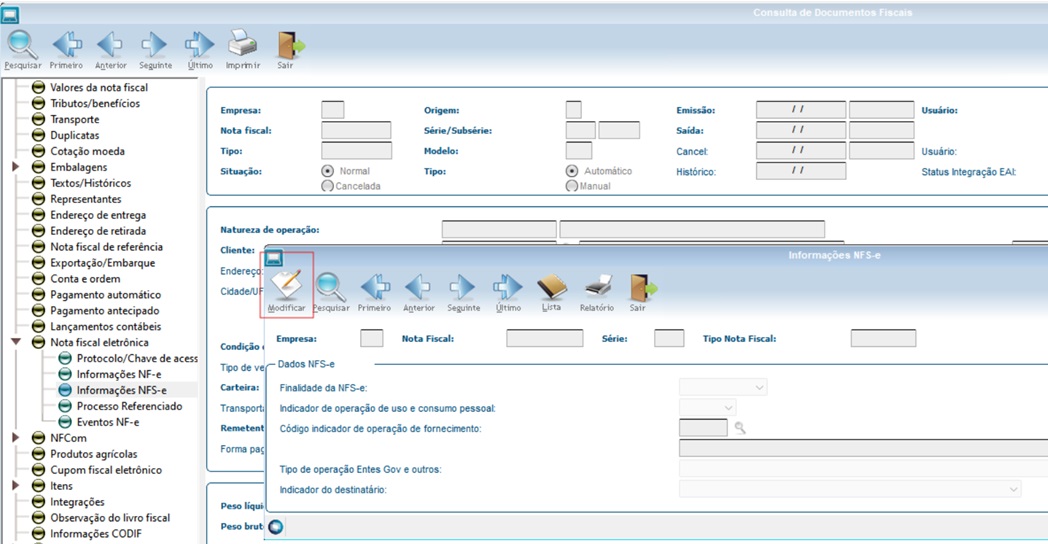
Task: Click Primeiro in the Informações NFS-e toolbar
Action: [374, 291]
